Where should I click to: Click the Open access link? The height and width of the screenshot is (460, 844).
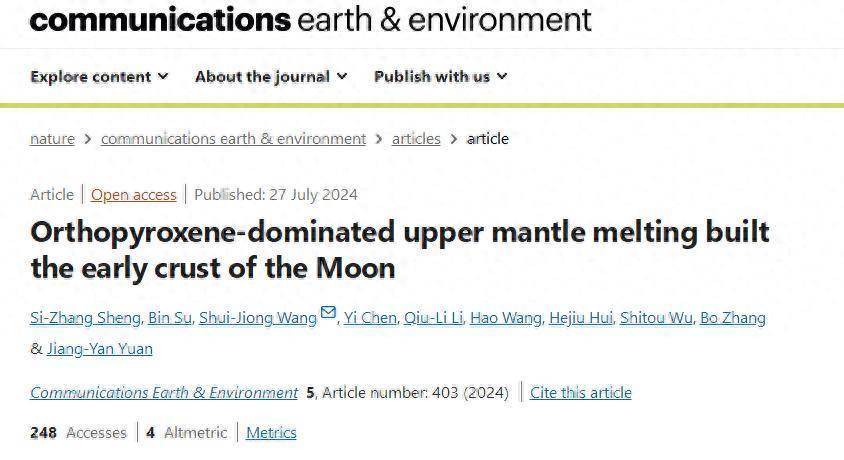coord(133,195)
